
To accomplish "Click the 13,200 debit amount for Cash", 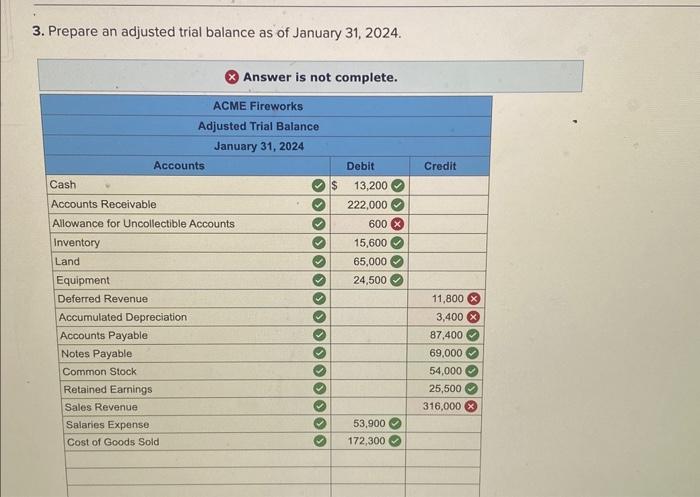I will pos(371,185).
